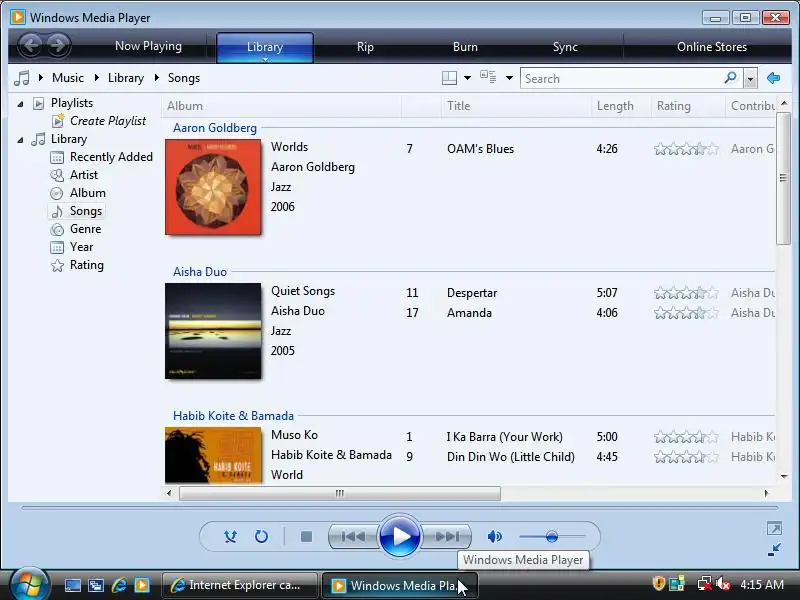The image size is (800, 600).
Task: Select Rating in the library tree
Action: point(87,265)
